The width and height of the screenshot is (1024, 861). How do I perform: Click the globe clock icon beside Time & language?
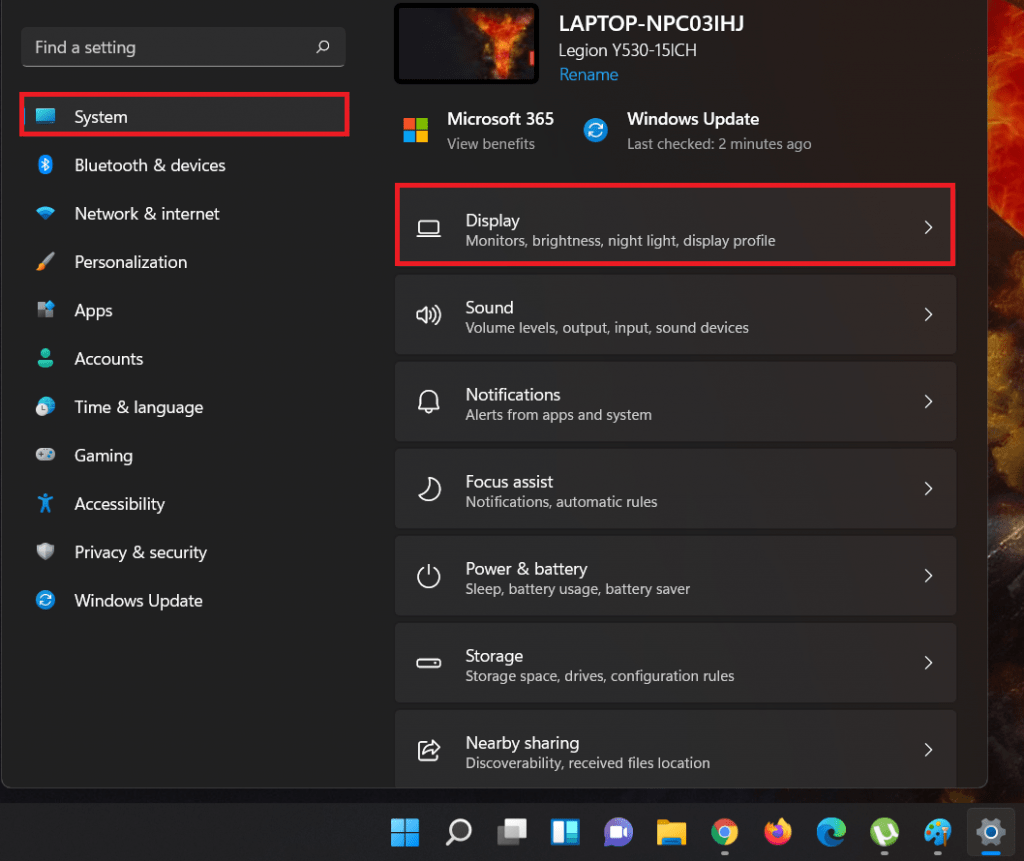45,406
